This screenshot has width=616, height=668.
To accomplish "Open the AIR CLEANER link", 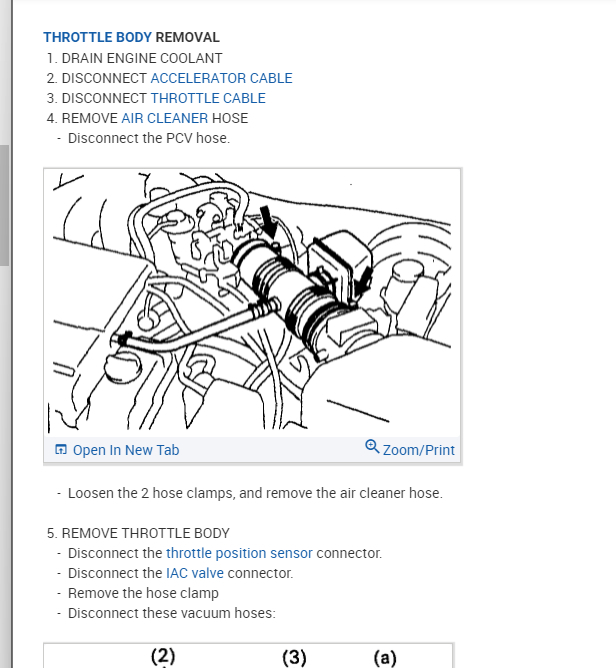I will (165, 118).
